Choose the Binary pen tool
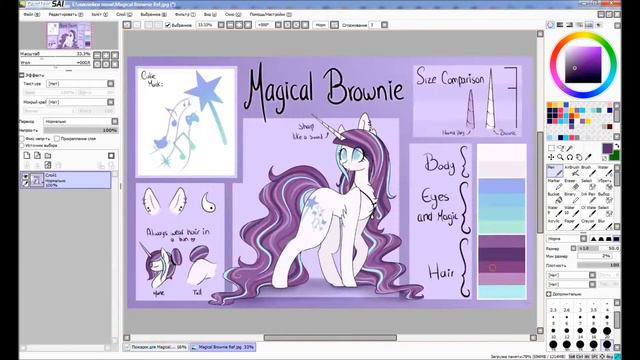Screen dimensions: 640x360 571,198
